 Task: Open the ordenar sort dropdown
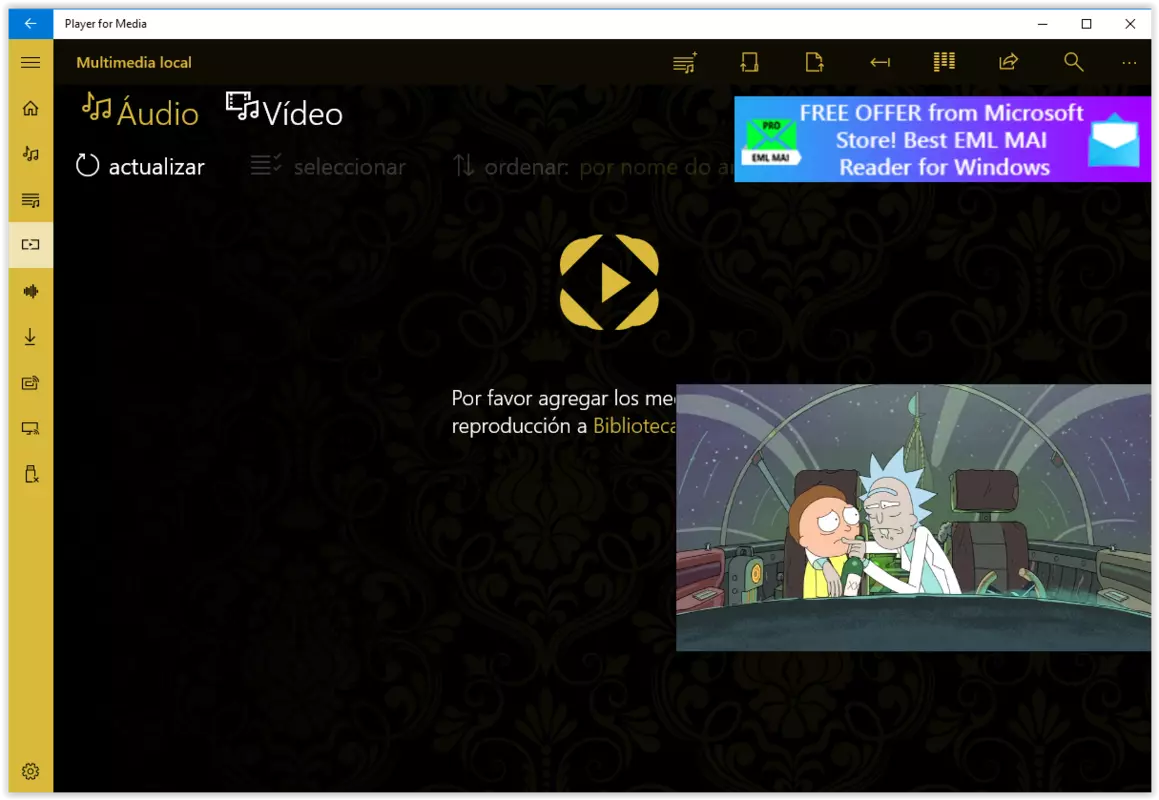[x=593, y=166]
